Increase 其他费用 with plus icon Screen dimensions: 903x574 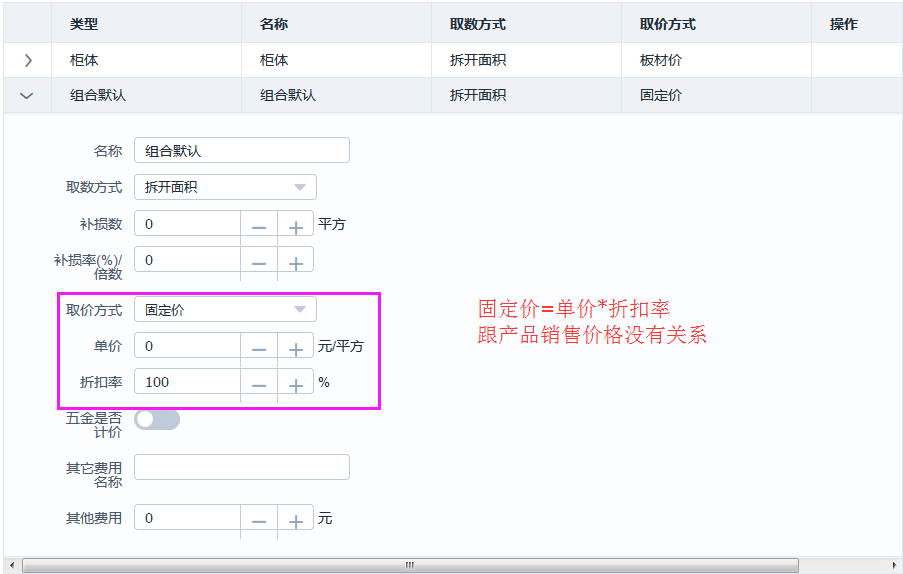point(296,521)
